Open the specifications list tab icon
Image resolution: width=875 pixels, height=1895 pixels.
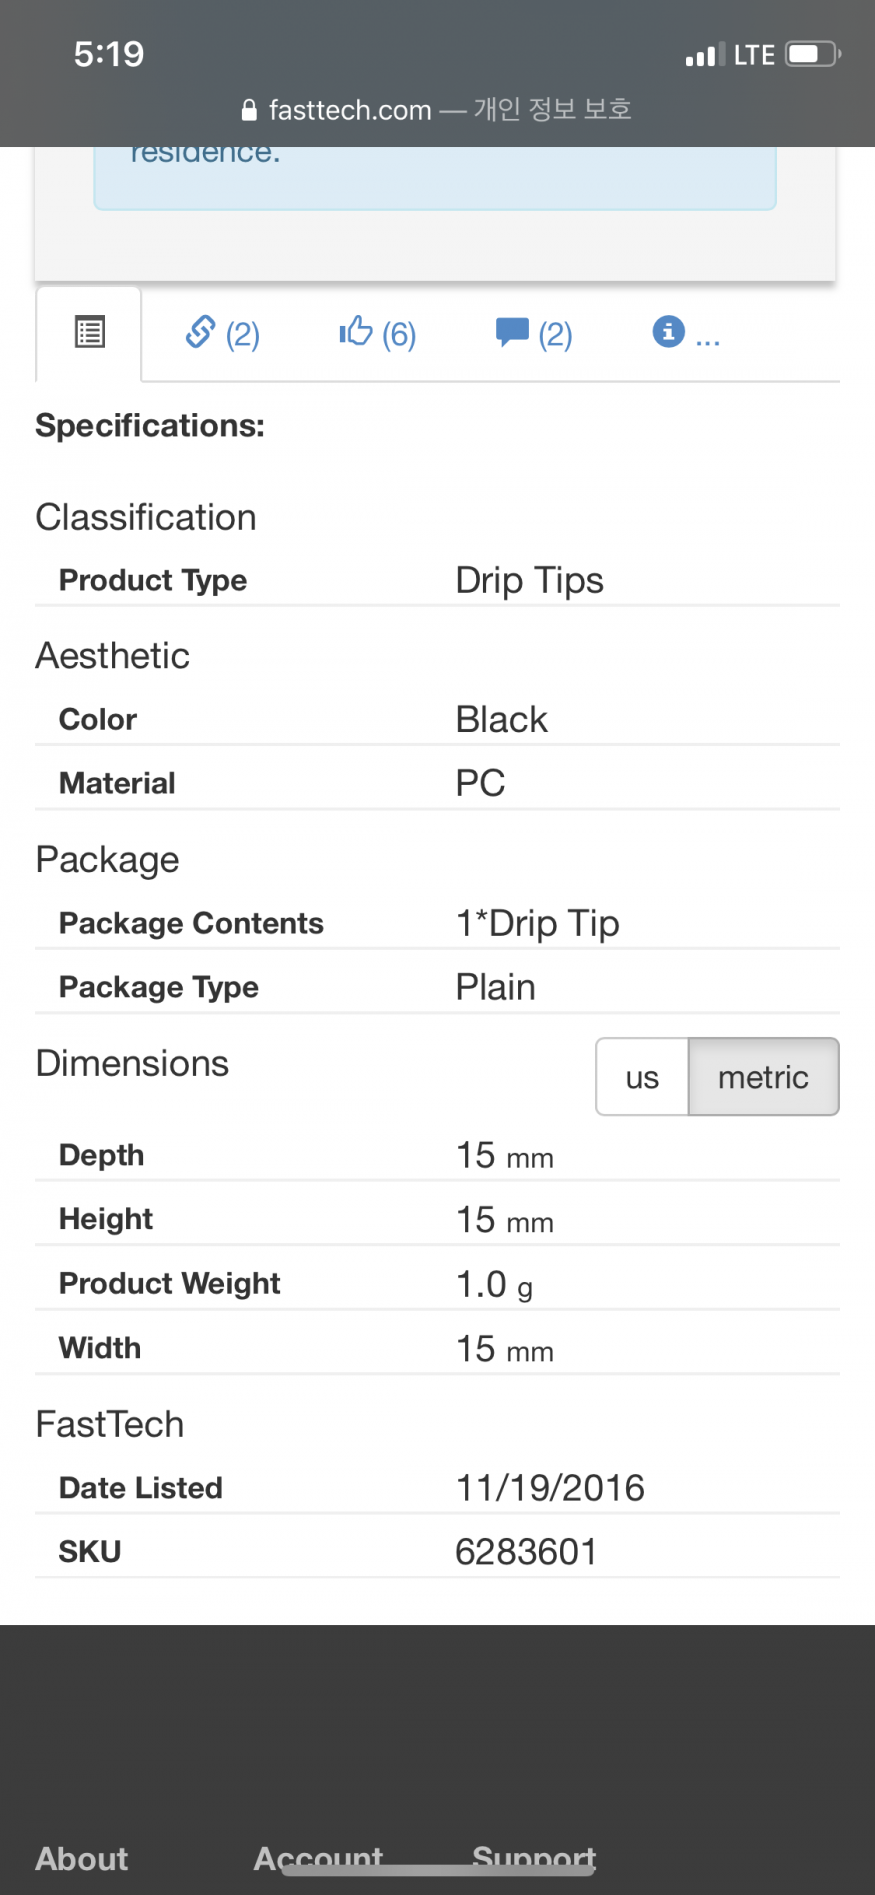coord(90,332)
